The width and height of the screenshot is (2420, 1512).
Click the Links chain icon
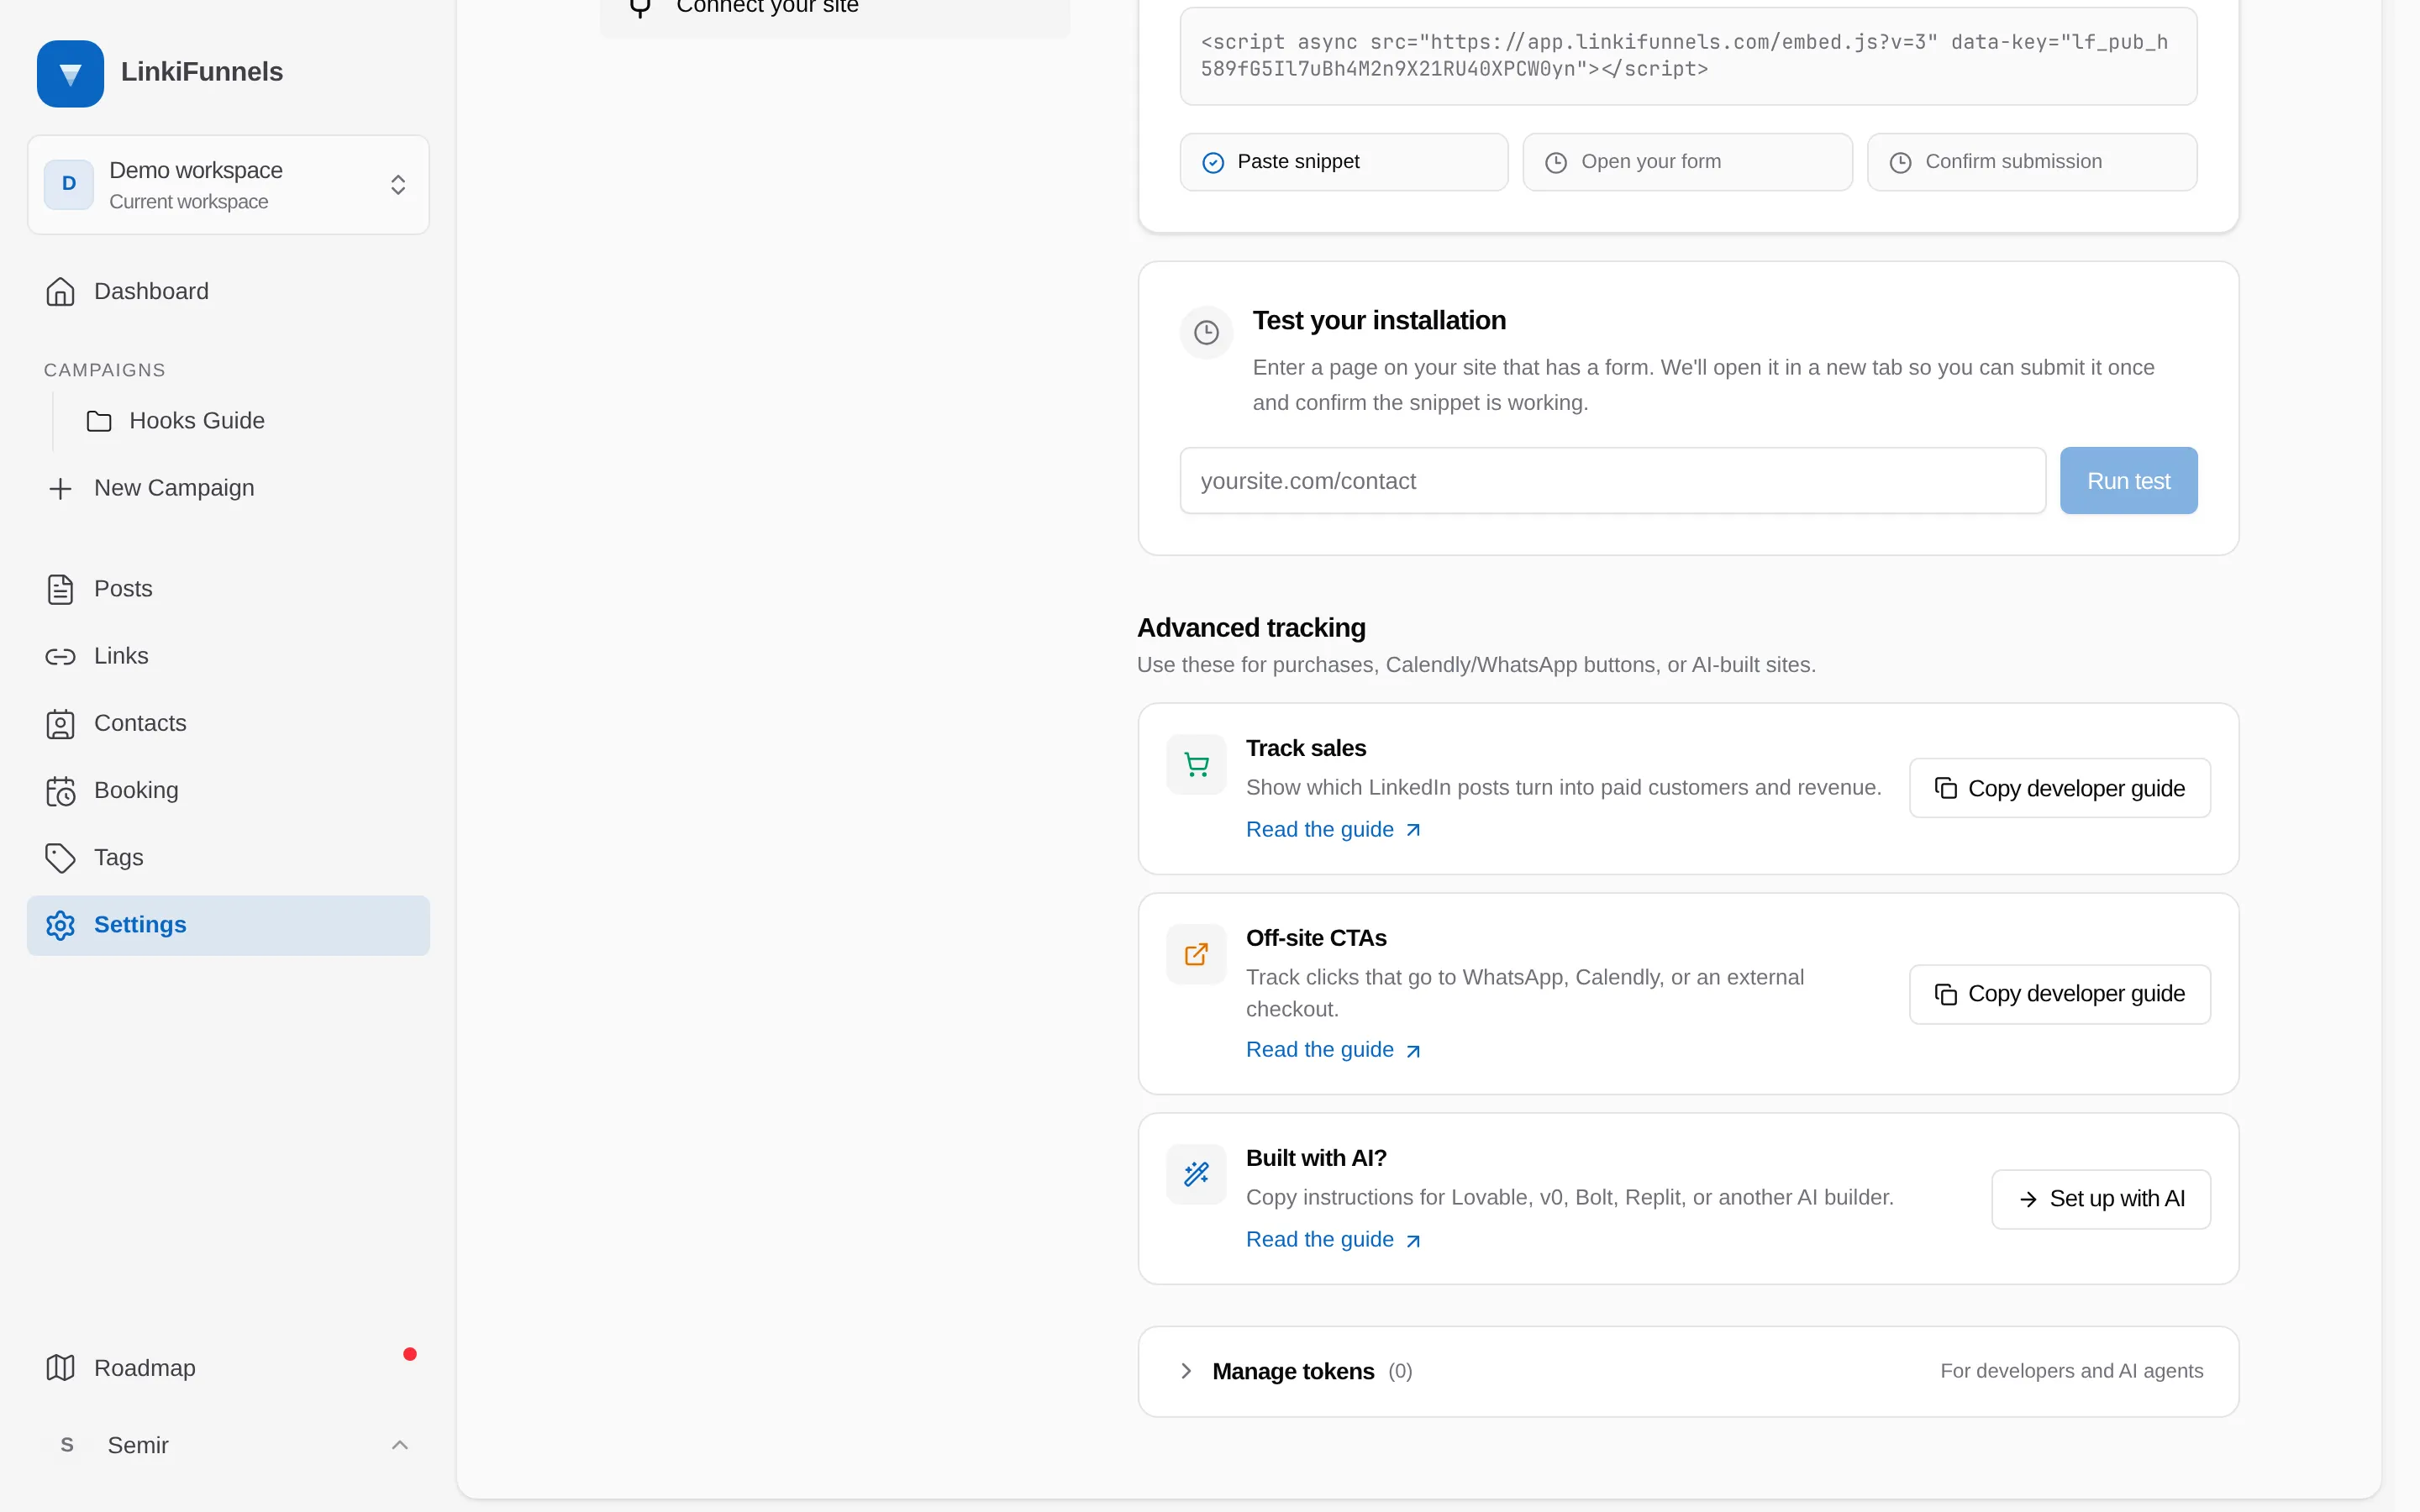(x=60, y=657)
